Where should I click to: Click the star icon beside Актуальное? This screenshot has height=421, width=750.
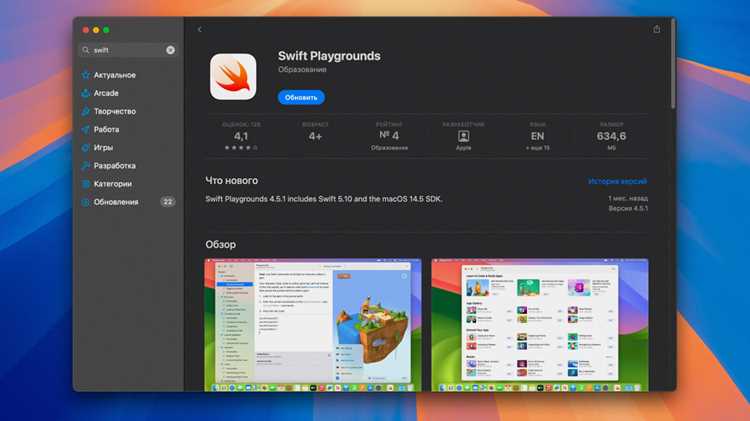[86, 75]
